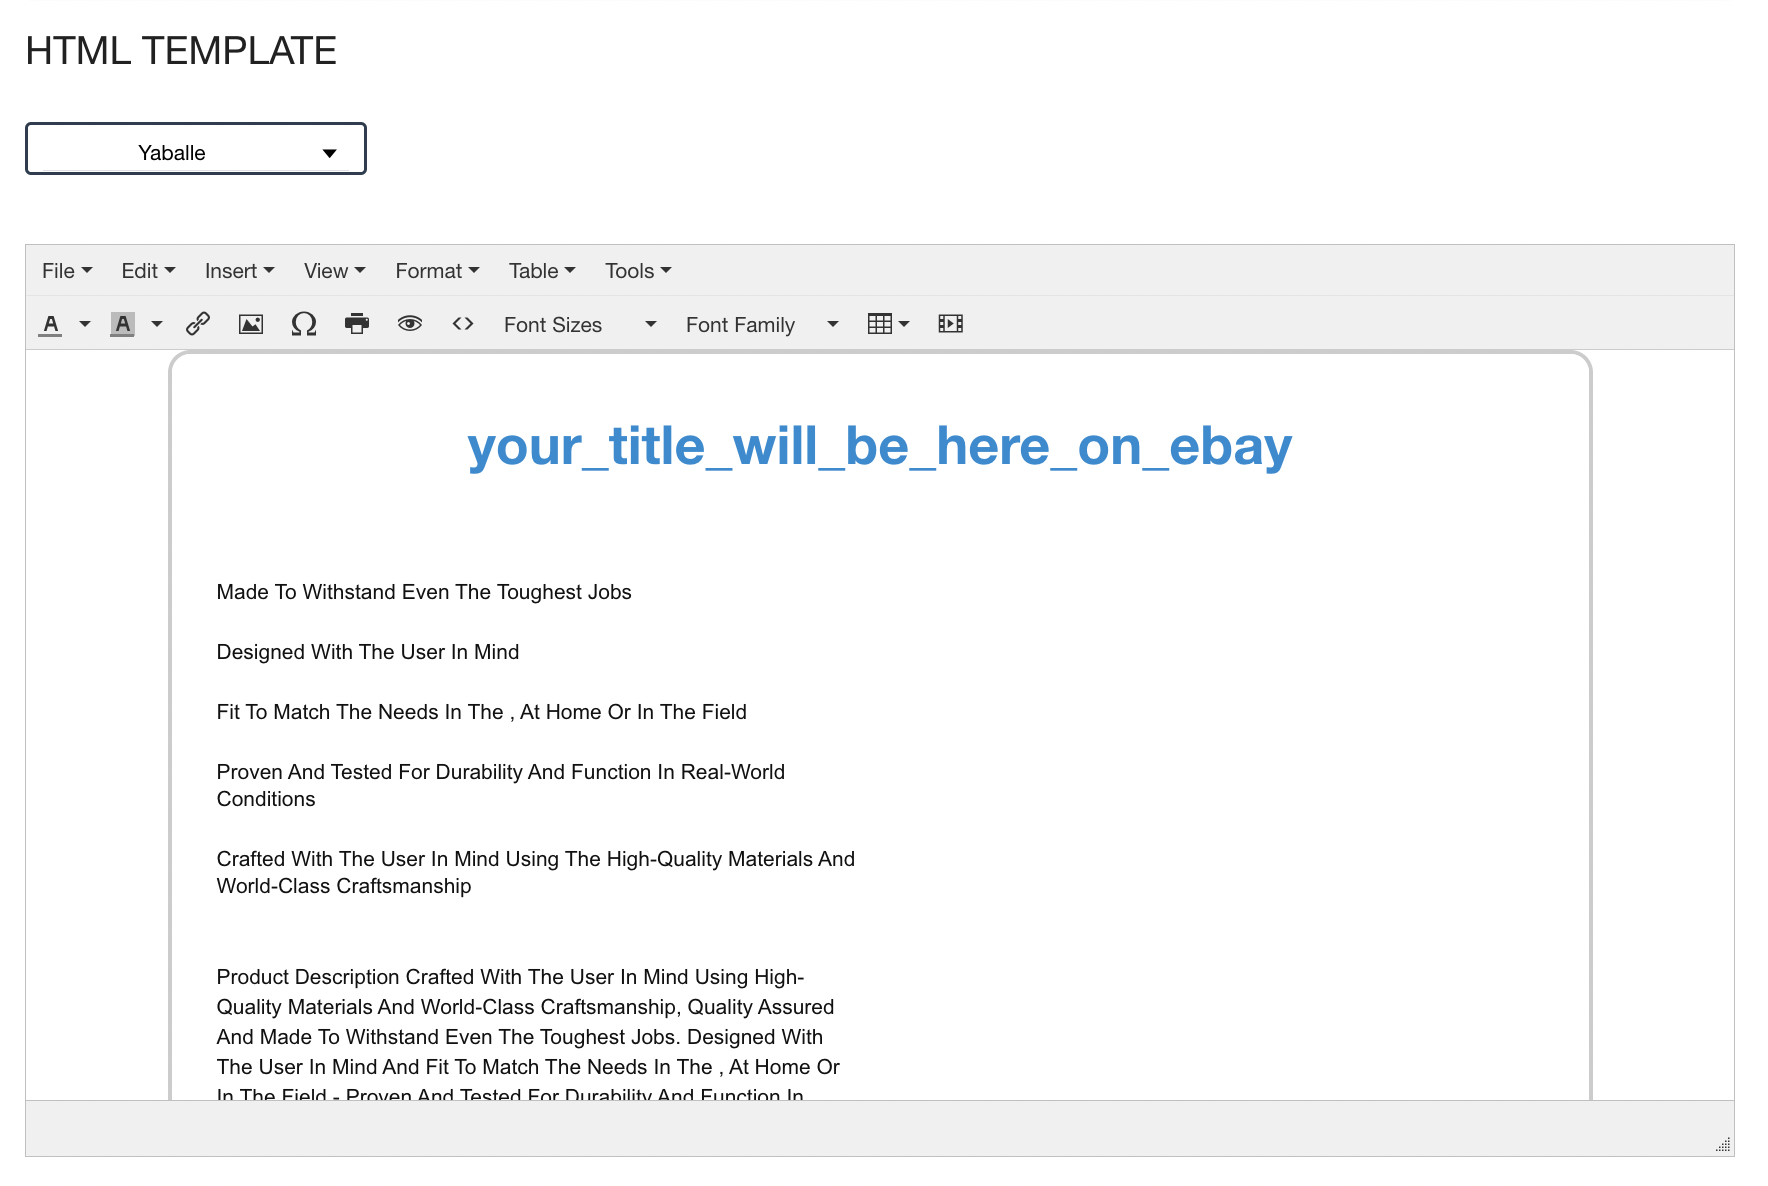
Task: Open the Yaballe template selector
Action: pos(196,149)
